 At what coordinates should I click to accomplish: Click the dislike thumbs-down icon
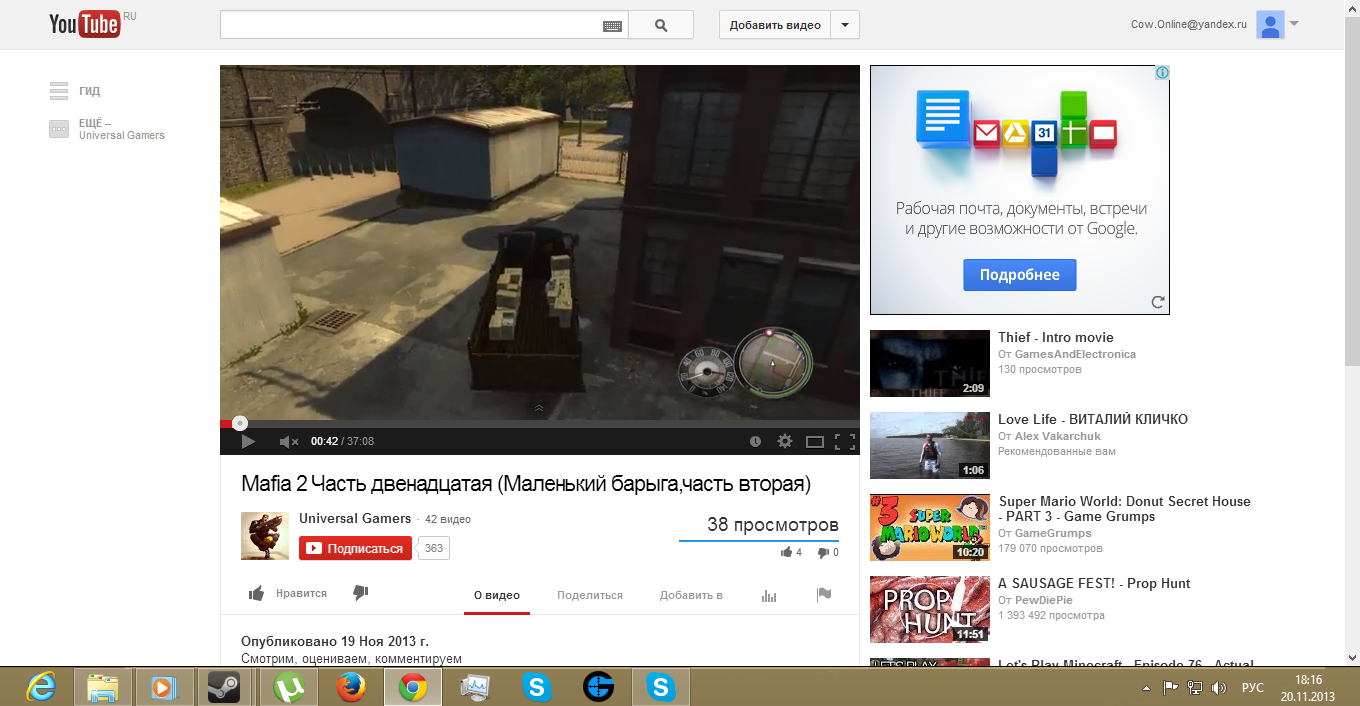click(361, 593)
